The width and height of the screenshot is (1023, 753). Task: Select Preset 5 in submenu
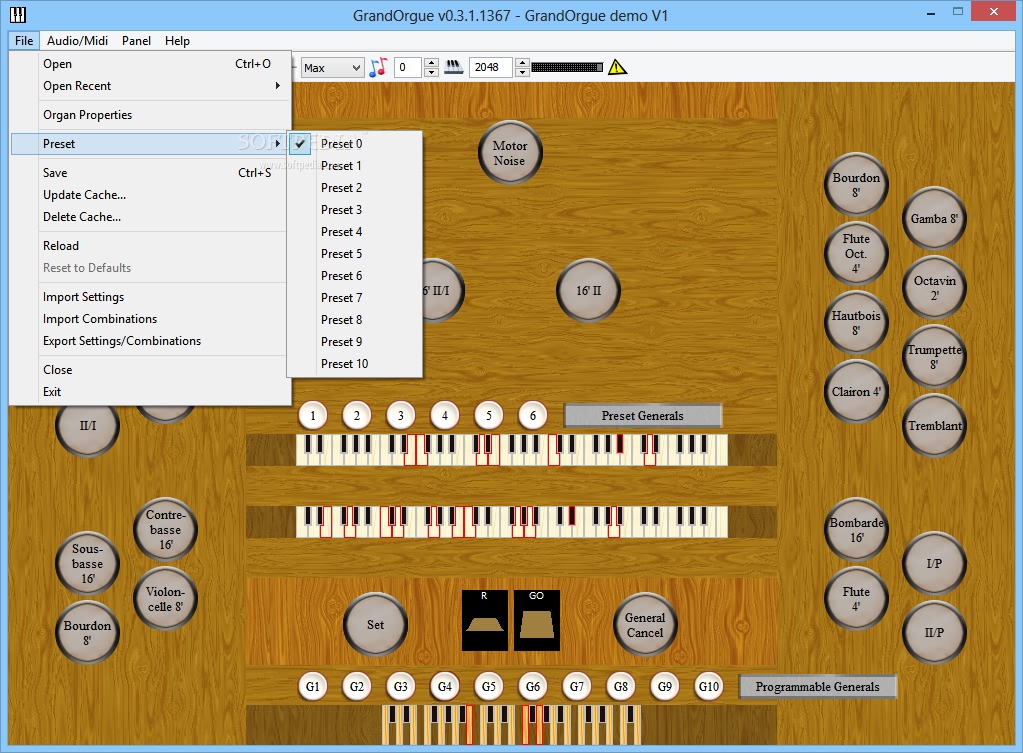[355, 254]
